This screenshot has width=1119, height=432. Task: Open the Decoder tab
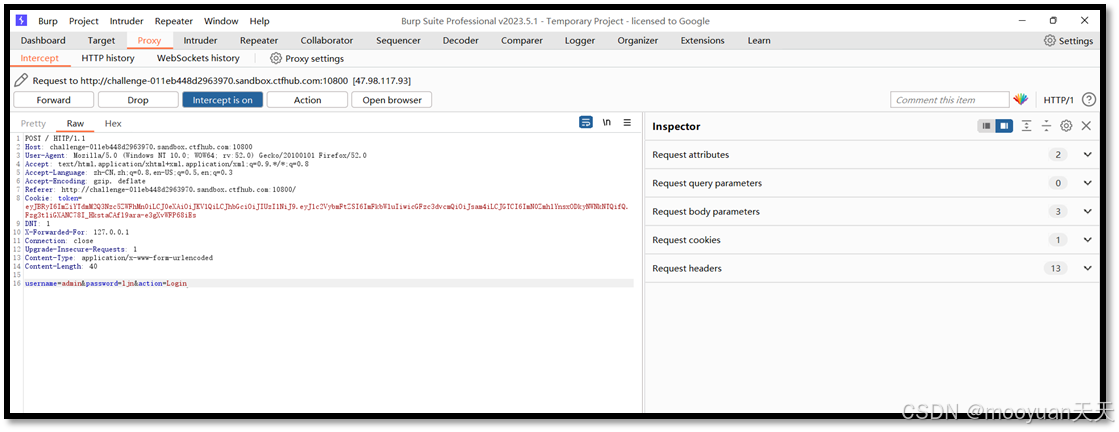[x=460, y=41]
